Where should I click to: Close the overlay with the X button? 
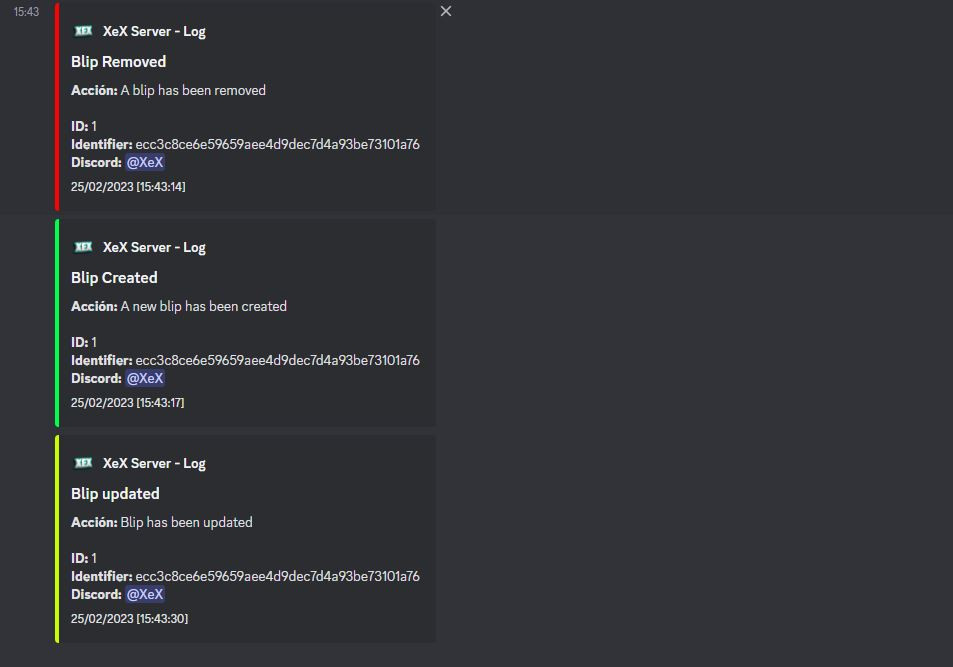pos(445,11)
